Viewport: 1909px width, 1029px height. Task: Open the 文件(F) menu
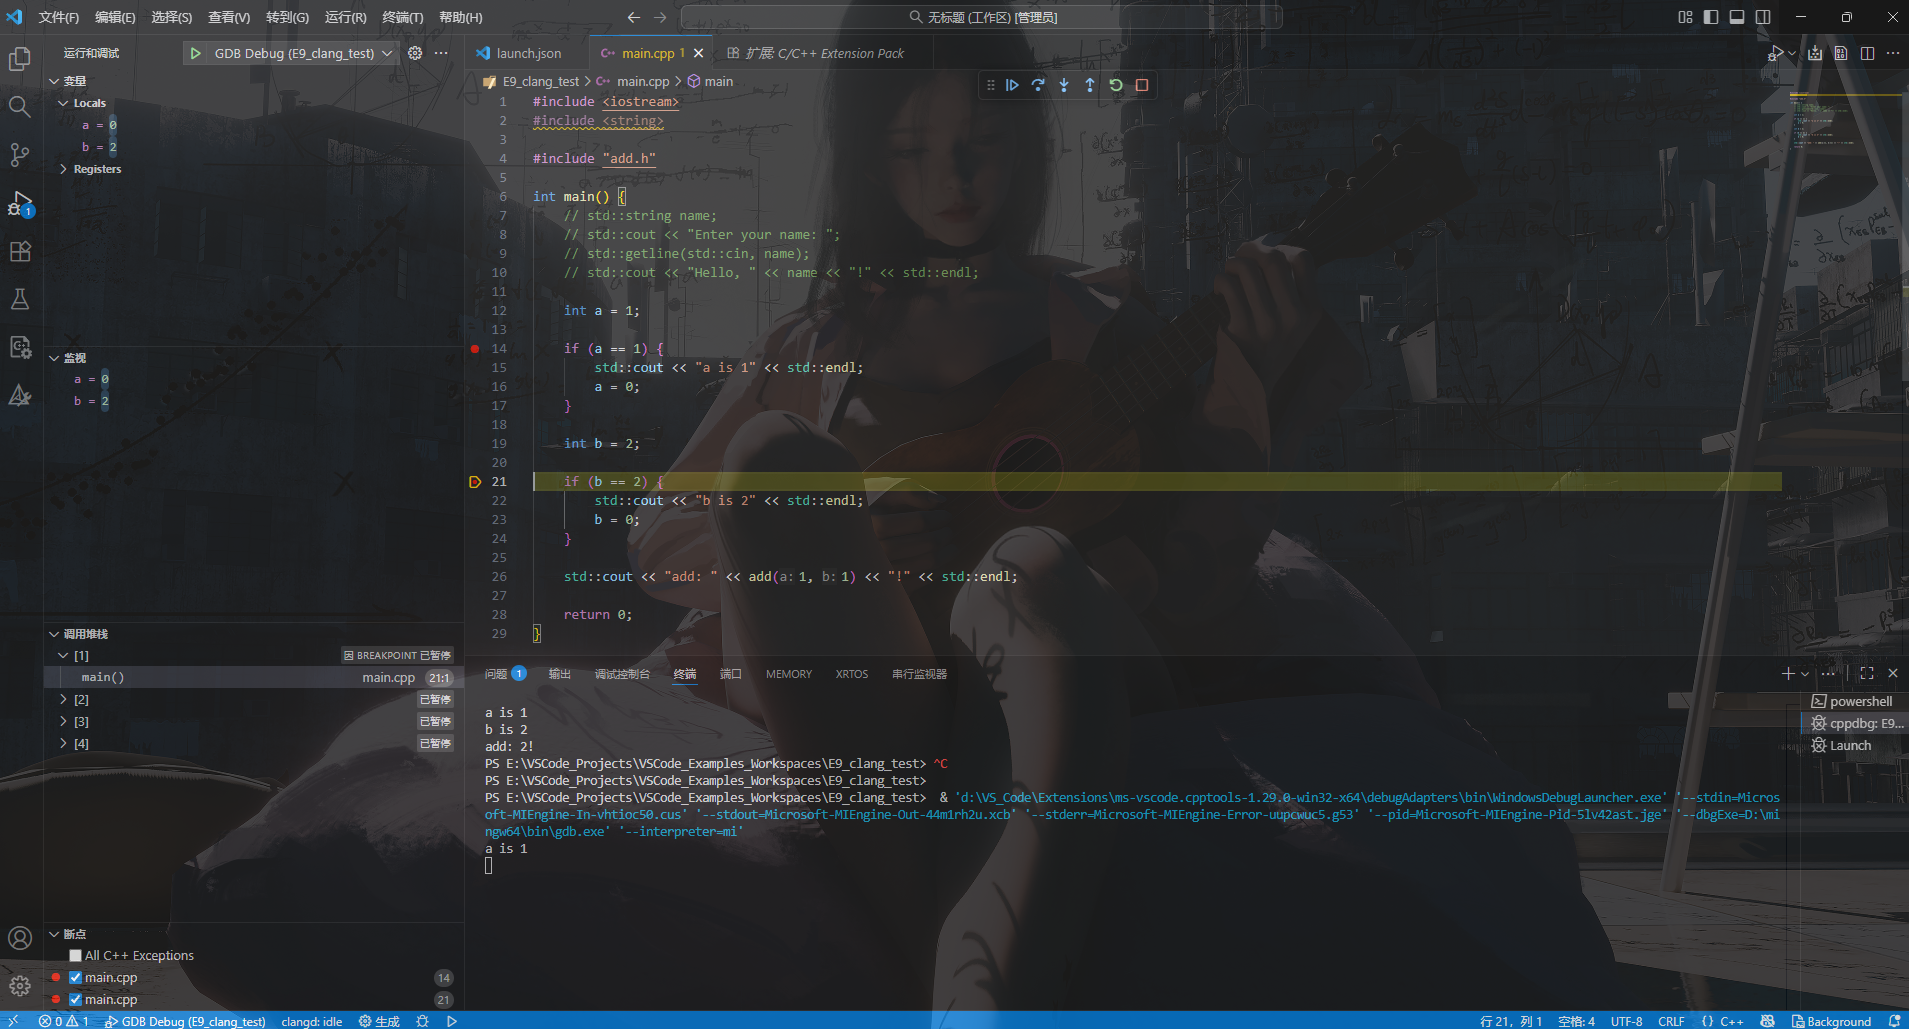pyautogui.click(x=59, y=17)
